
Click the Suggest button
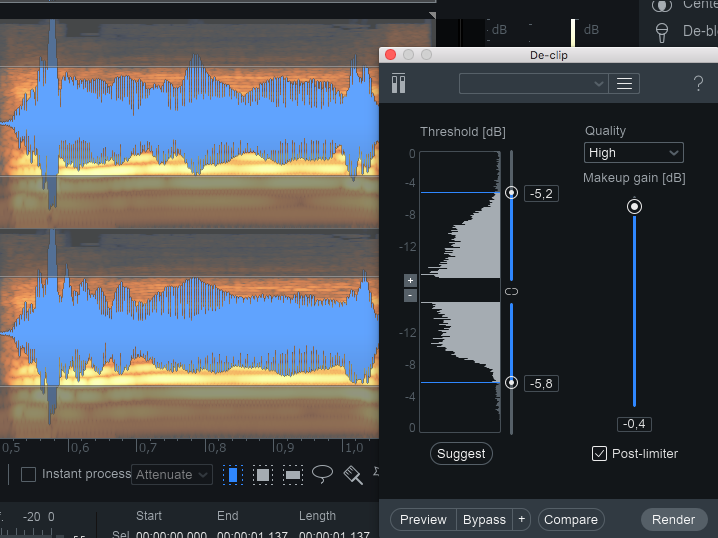point(461,454)
